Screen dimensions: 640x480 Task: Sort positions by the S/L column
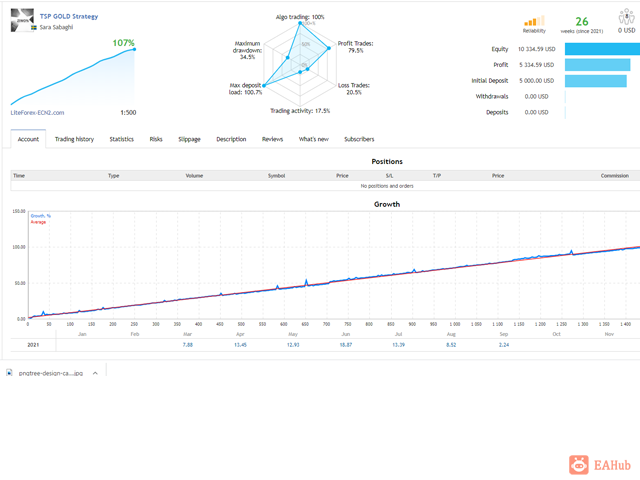coord(389,176)
